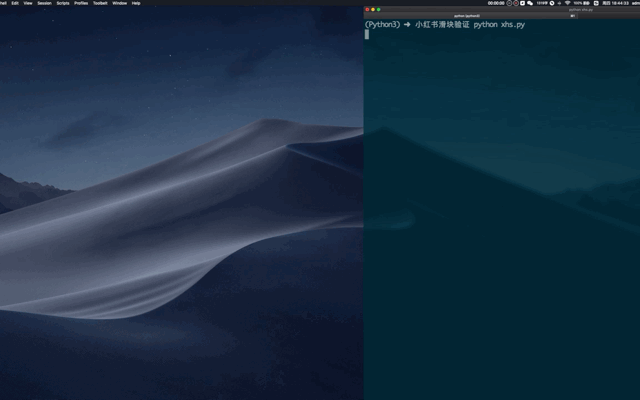Viewport: 640px width, 400px height.
Task: Click the white square menu bar icon
Action: point(522,3)
